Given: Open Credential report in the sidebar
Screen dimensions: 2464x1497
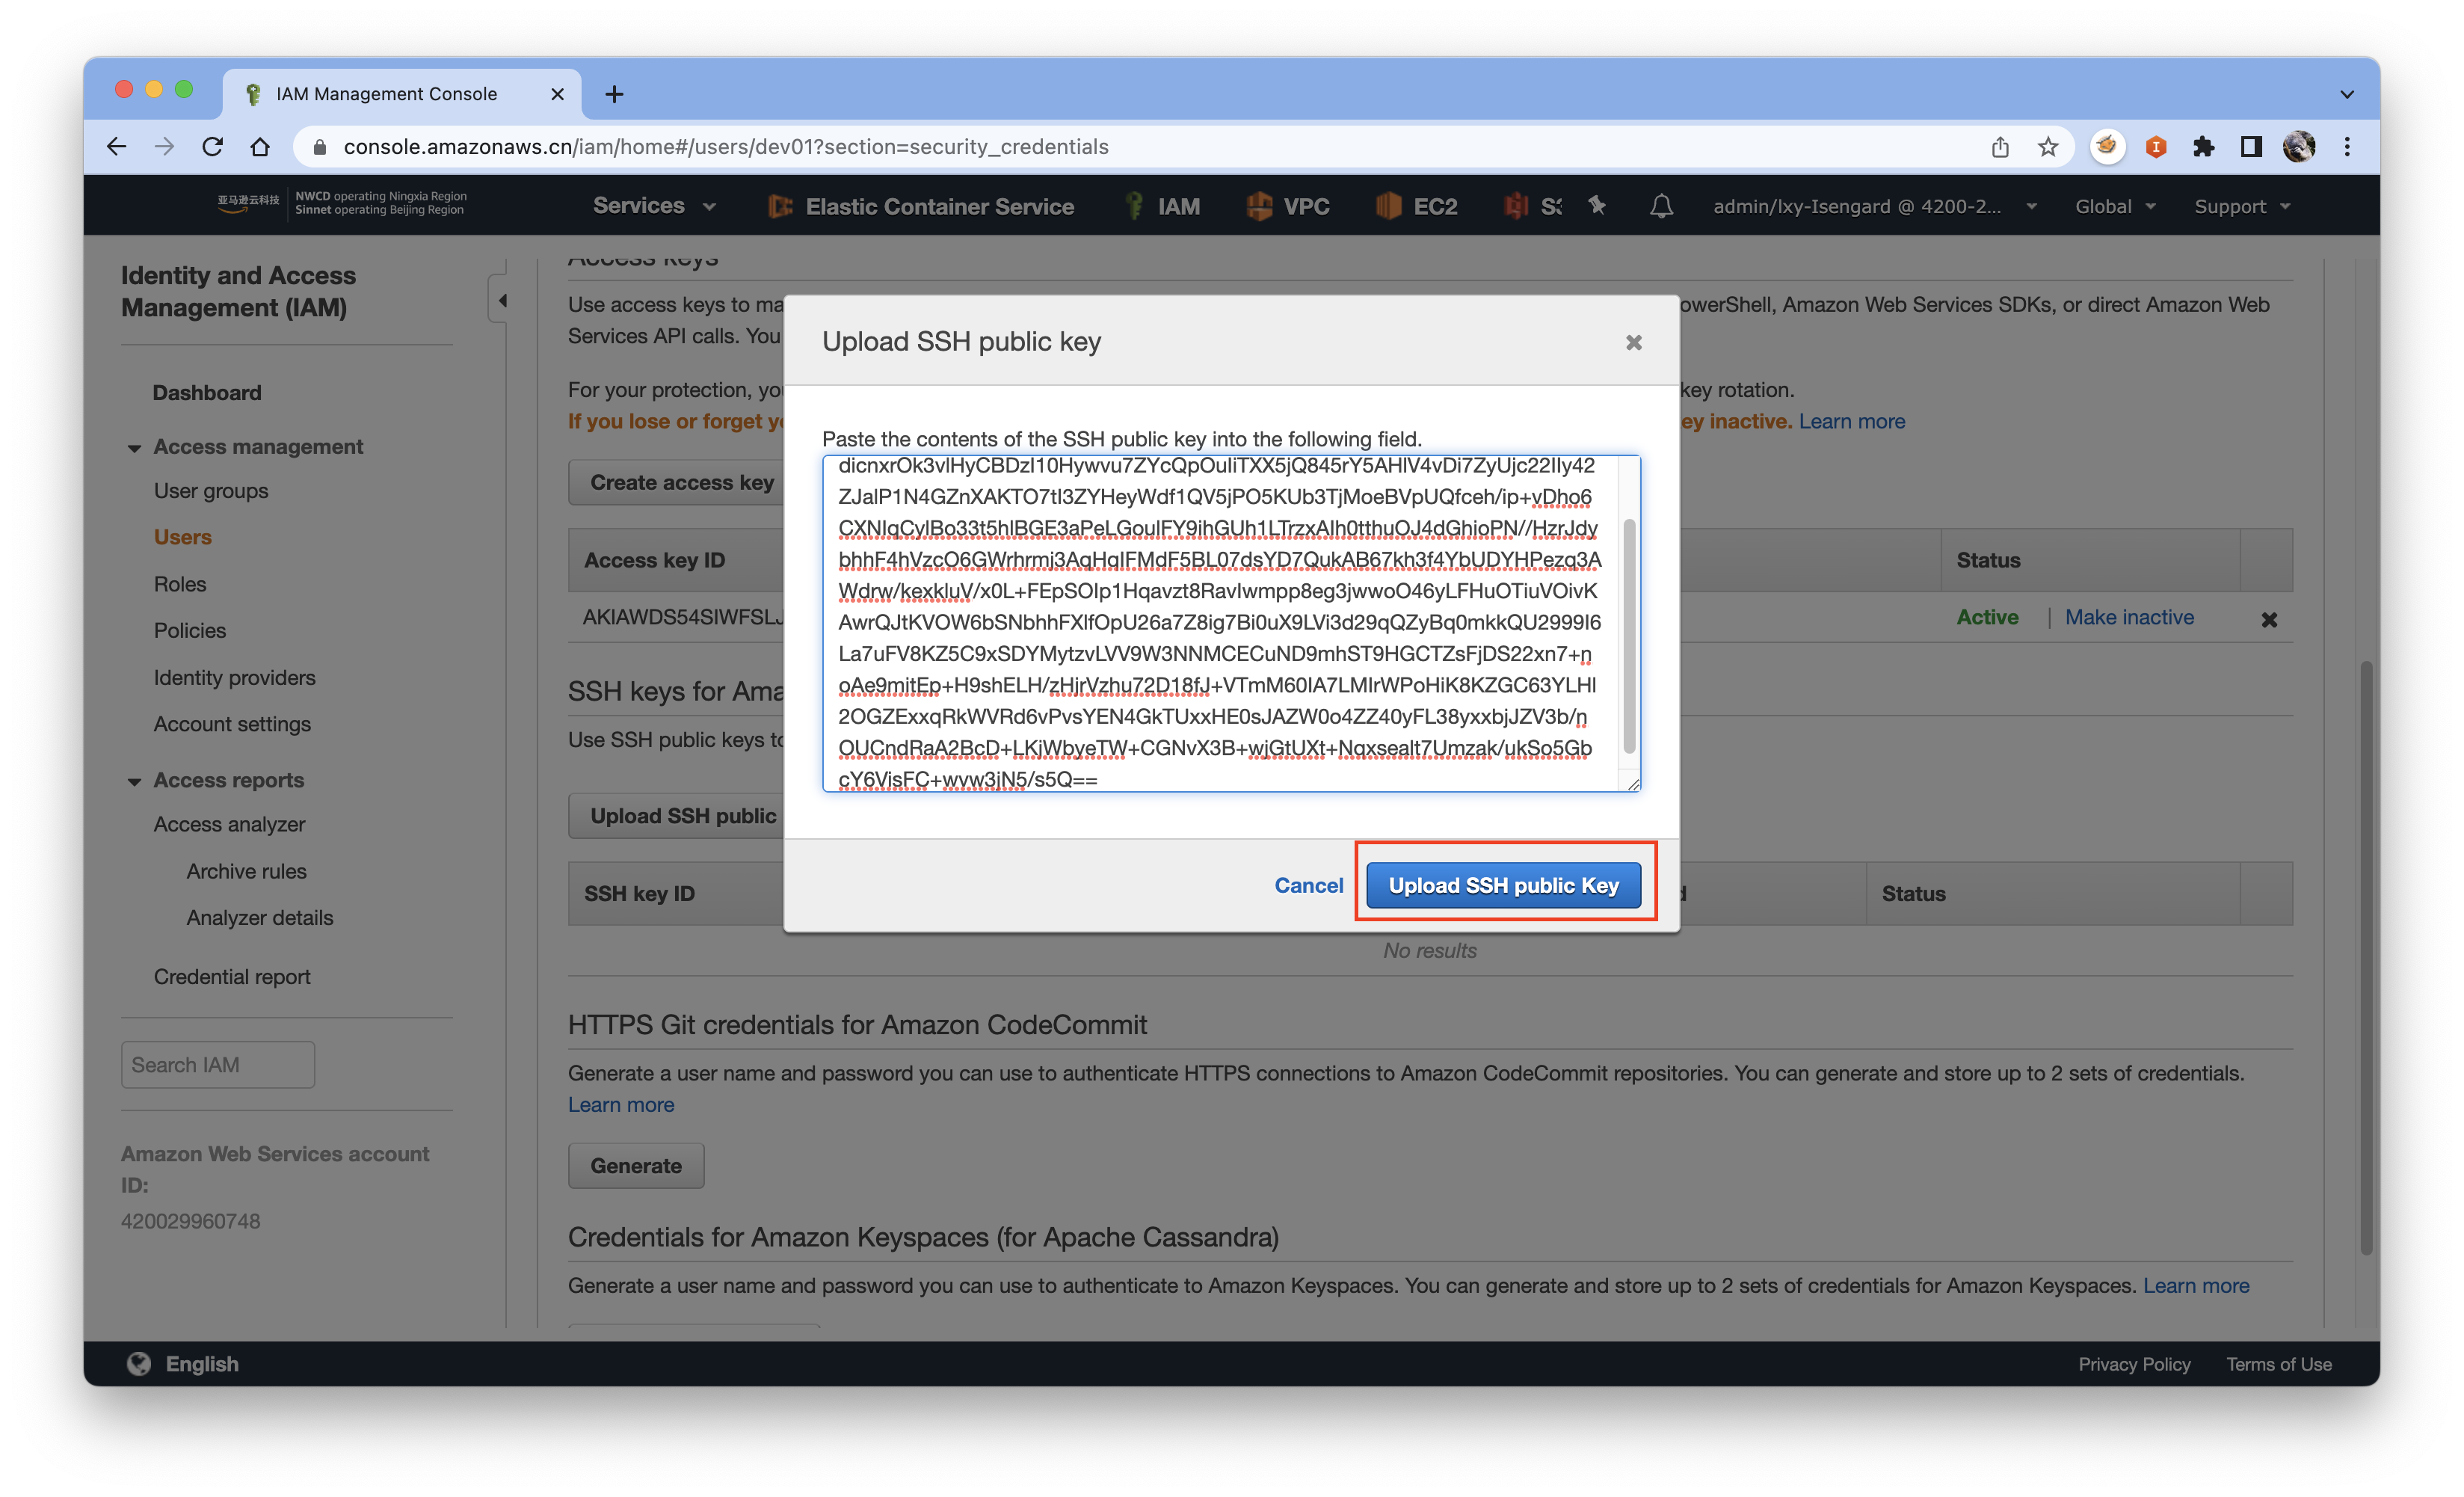Looking at the screenshot, I should 232,976.
